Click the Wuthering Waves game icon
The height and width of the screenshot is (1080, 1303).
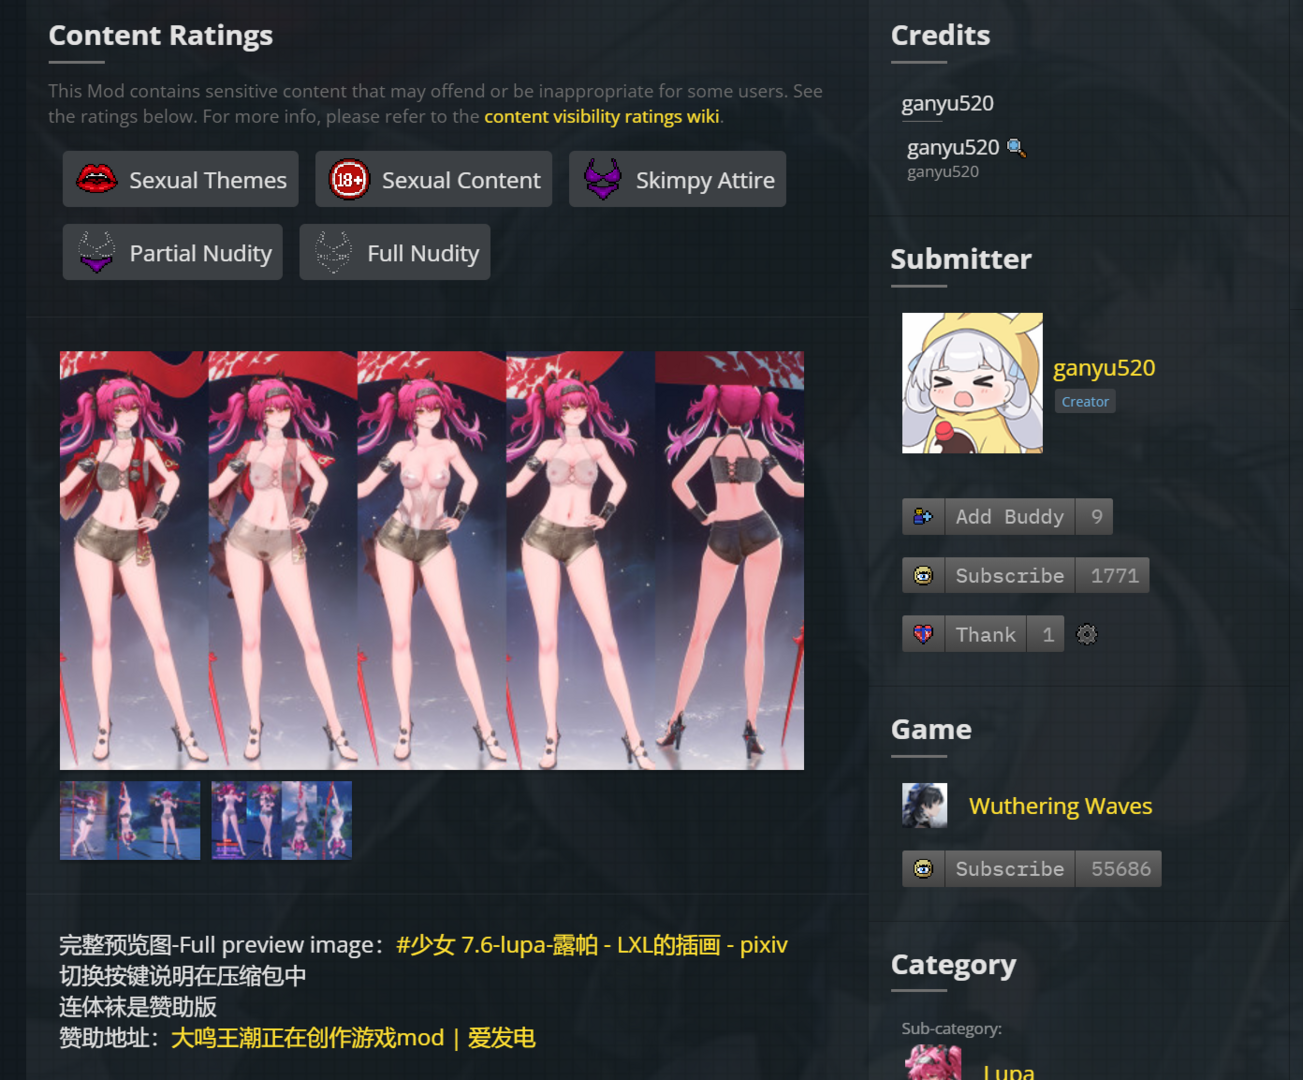[x=924, y=805]
